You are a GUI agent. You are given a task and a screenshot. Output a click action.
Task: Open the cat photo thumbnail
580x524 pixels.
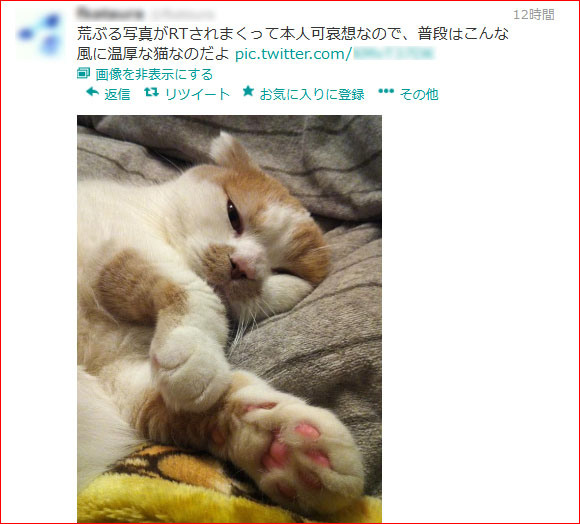[229, 319]
